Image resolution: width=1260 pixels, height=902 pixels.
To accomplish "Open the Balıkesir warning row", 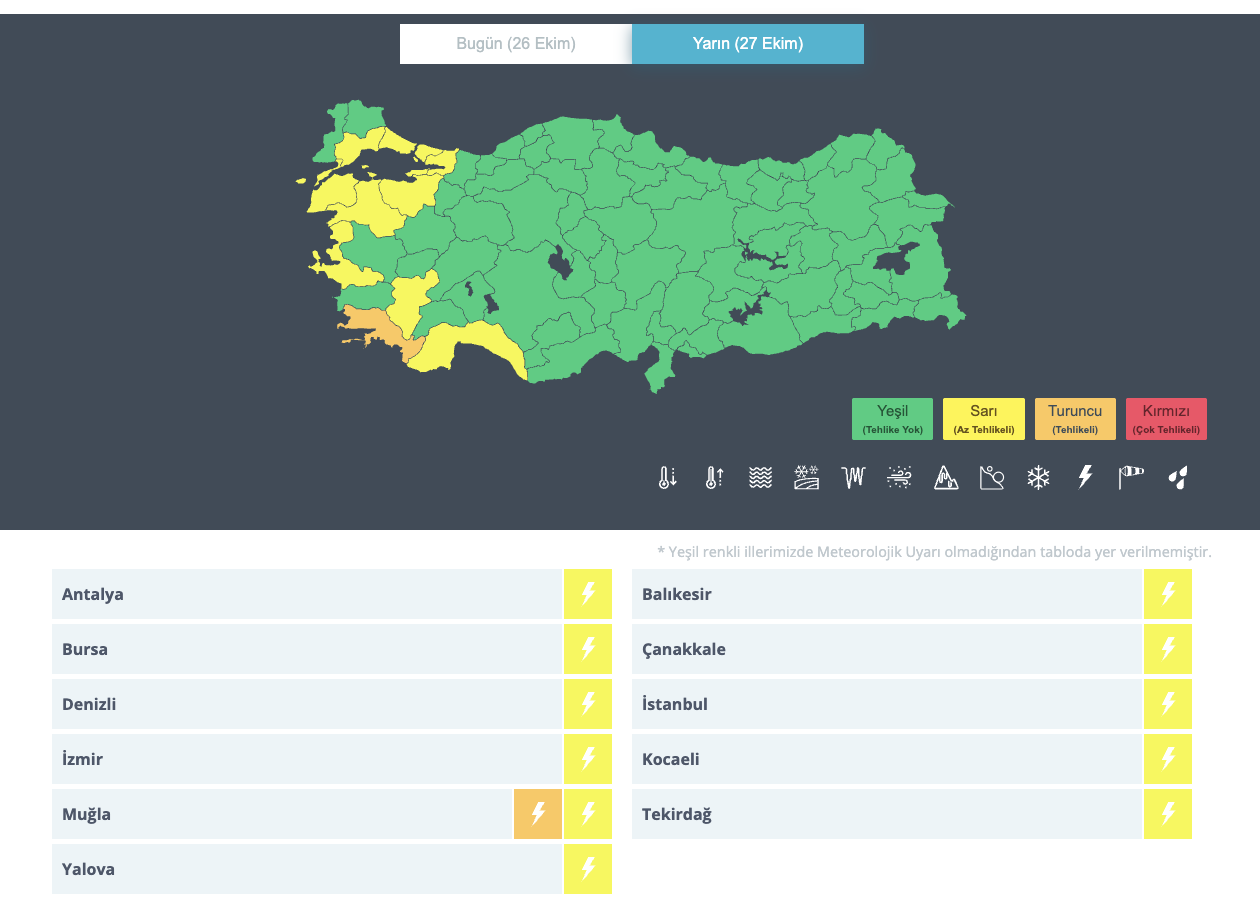I will click(x=912, y=594).
